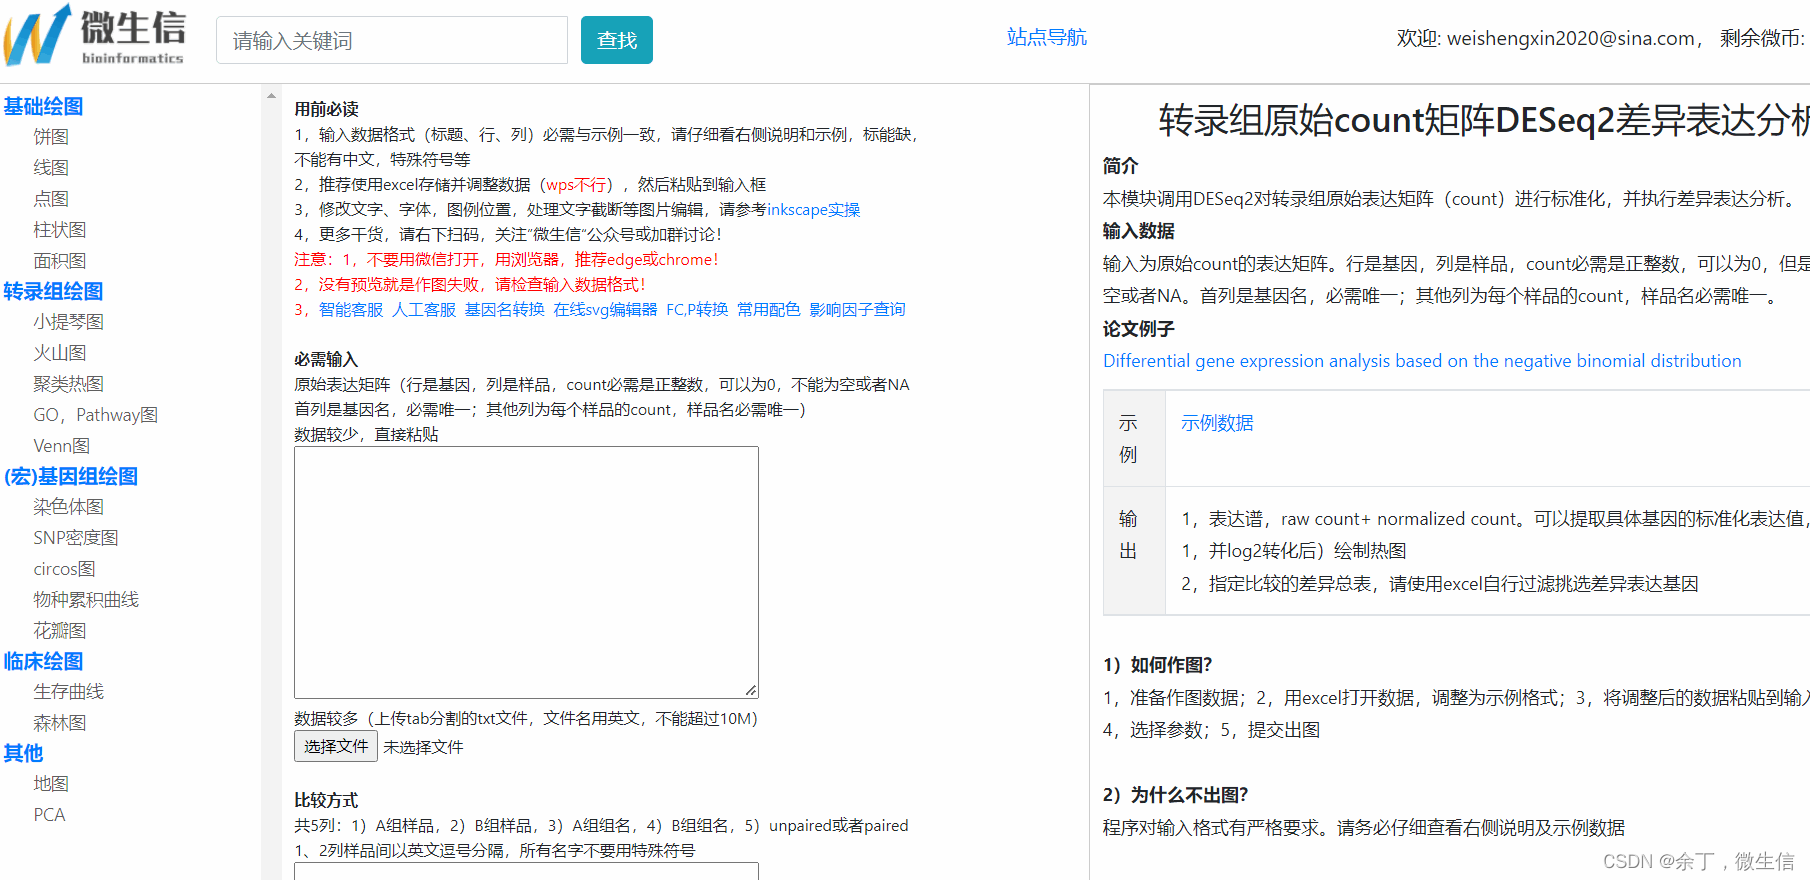Open the 示例数据 example data link
This screenshot has width=1810, height=880.
(x=1217, y=423)
